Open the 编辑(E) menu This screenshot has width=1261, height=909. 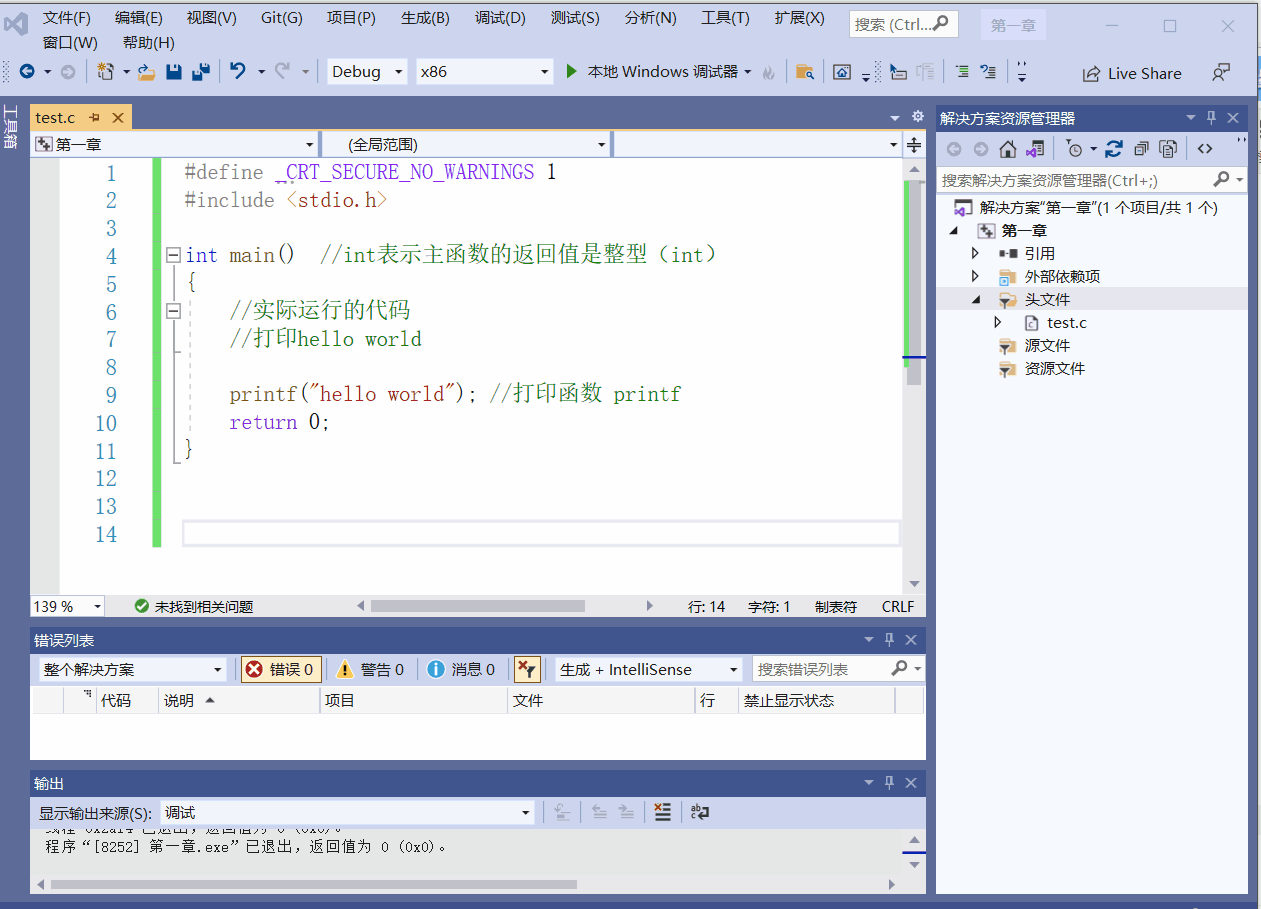139,18
